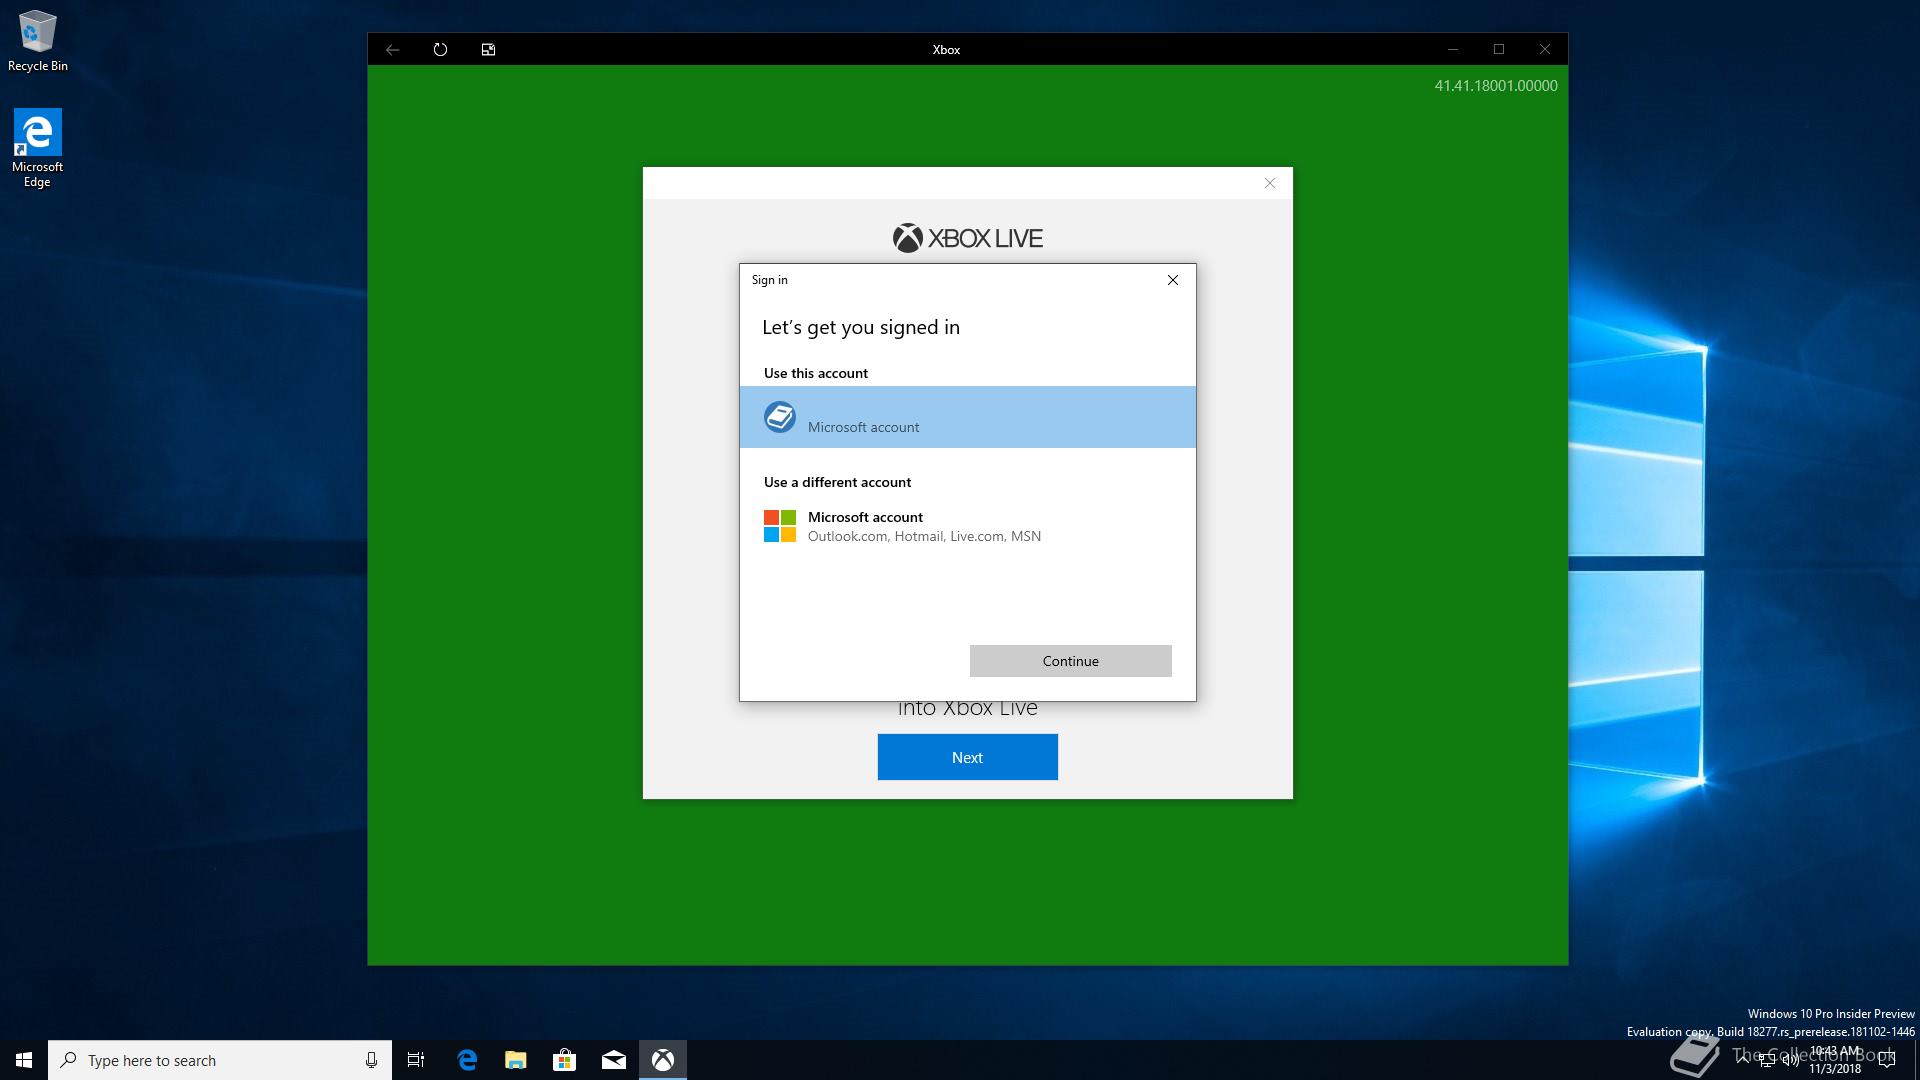Close the Sign in dialog
Viewport: 1920px width, 1080px height.
click(1173, 280)
